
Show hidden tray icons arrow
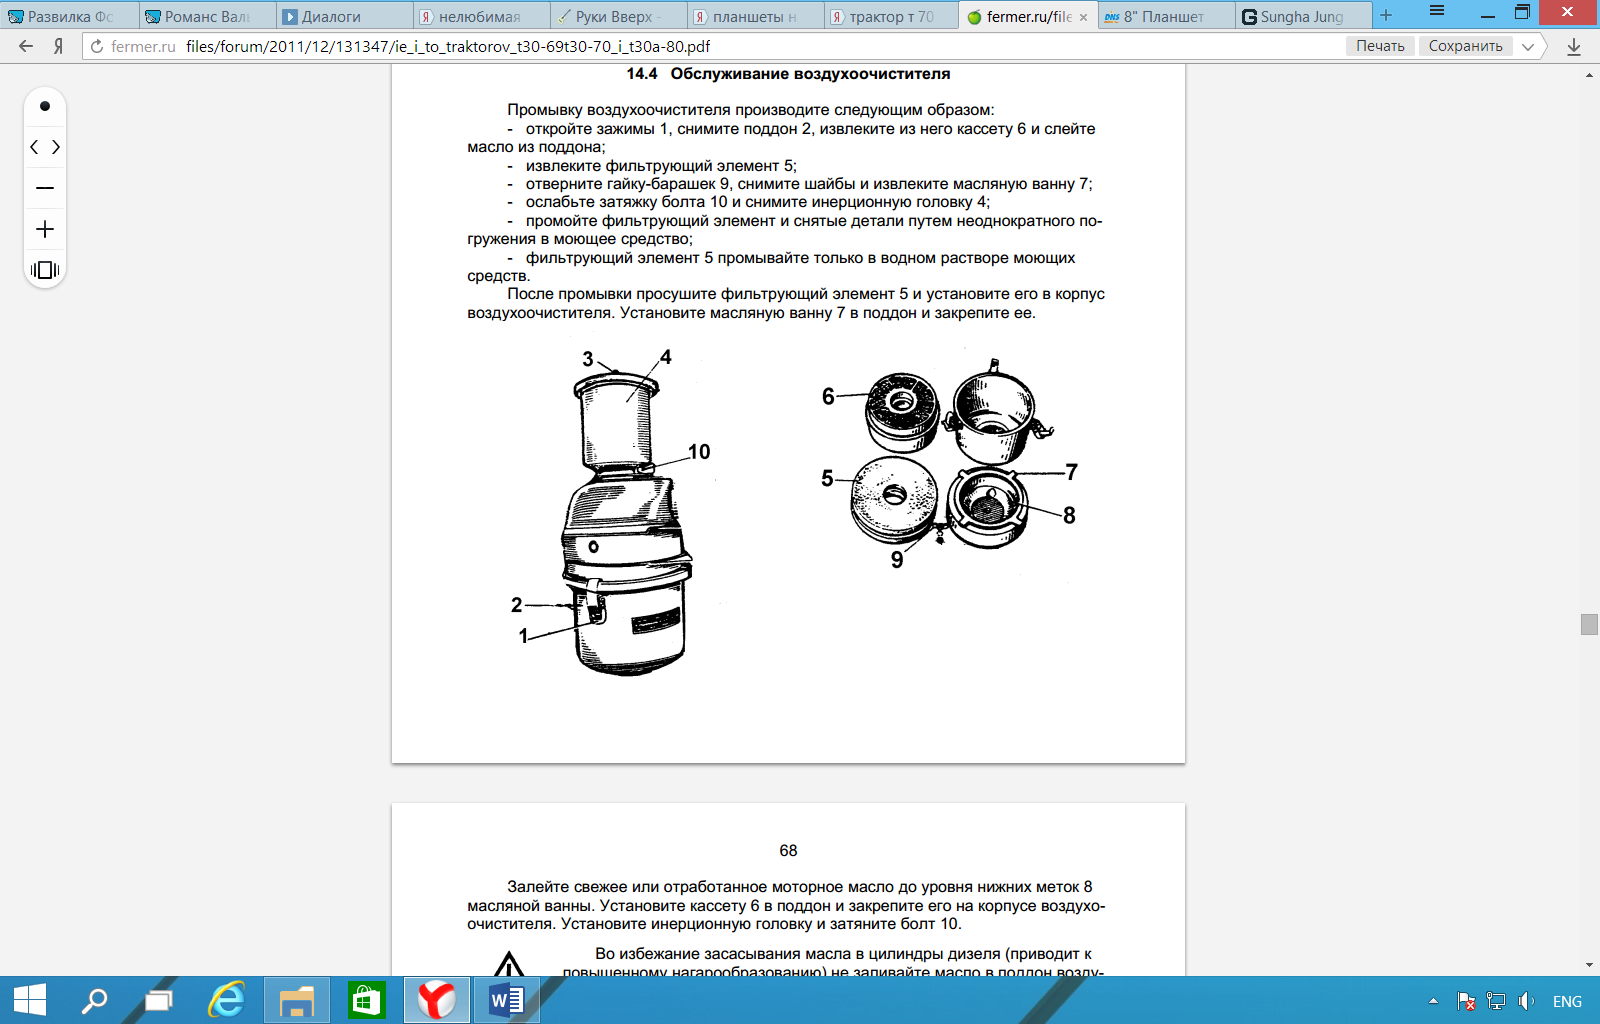point(1433,1001)
